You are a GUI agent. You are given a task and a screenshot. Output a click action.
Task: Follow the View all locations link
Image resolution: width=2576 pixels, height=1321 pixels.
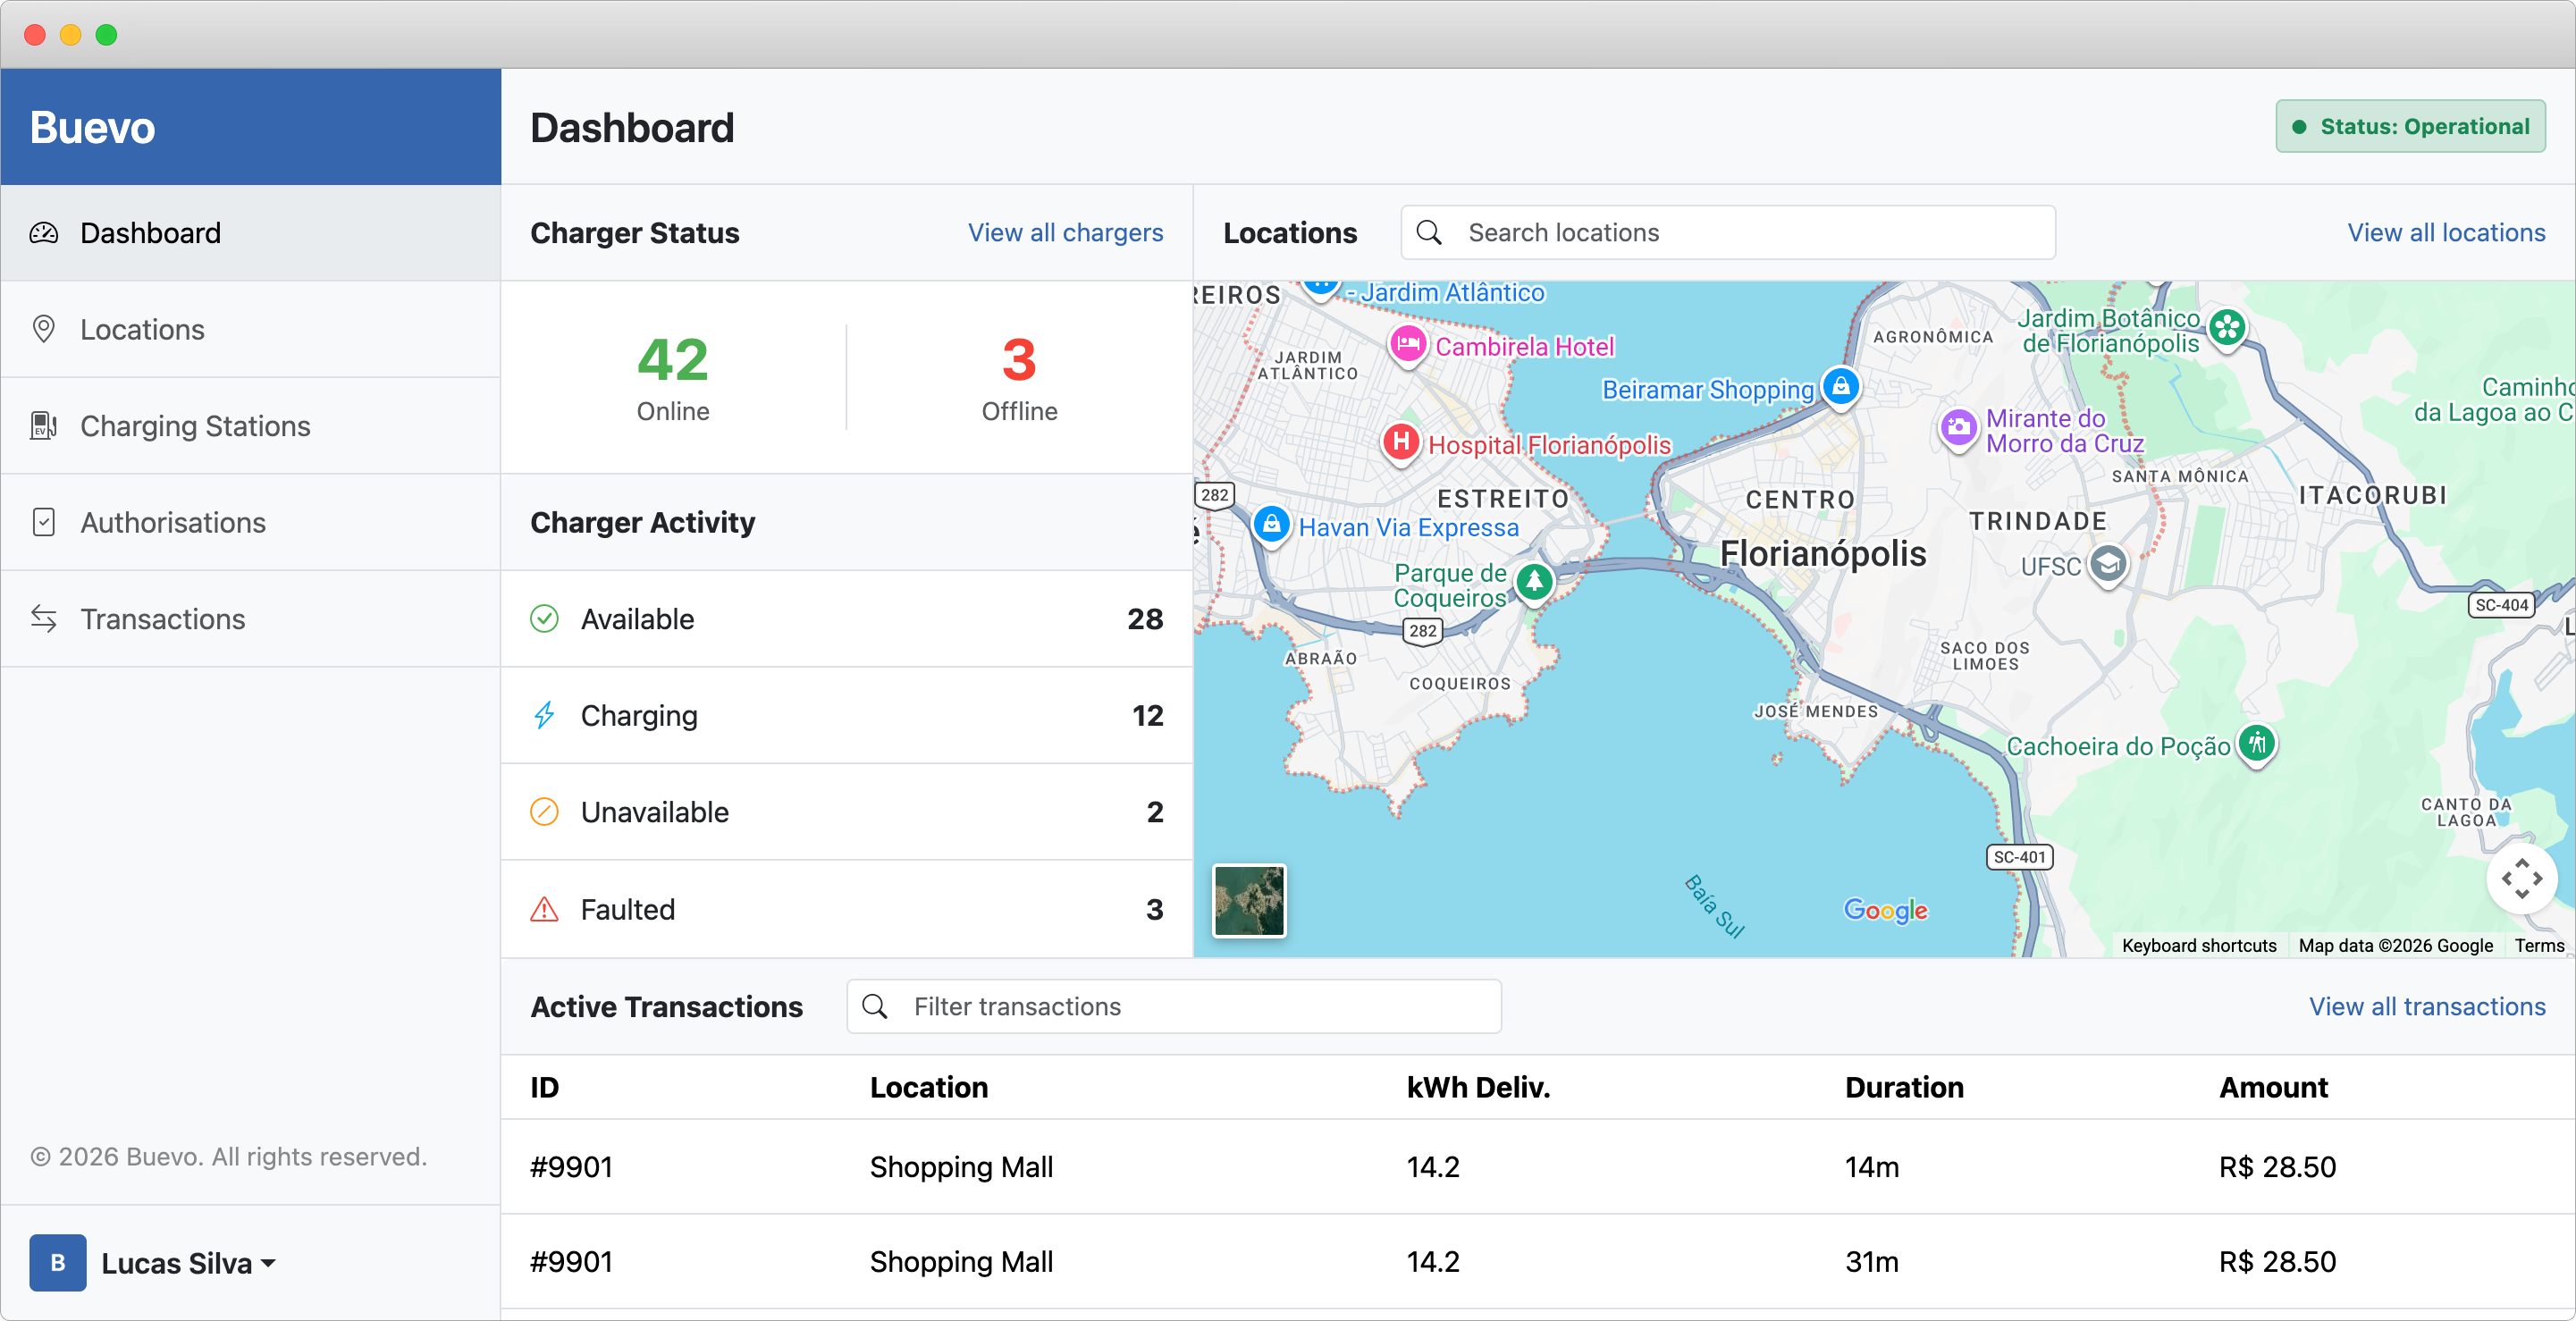pyautogui.click(x=2446, y=233)
